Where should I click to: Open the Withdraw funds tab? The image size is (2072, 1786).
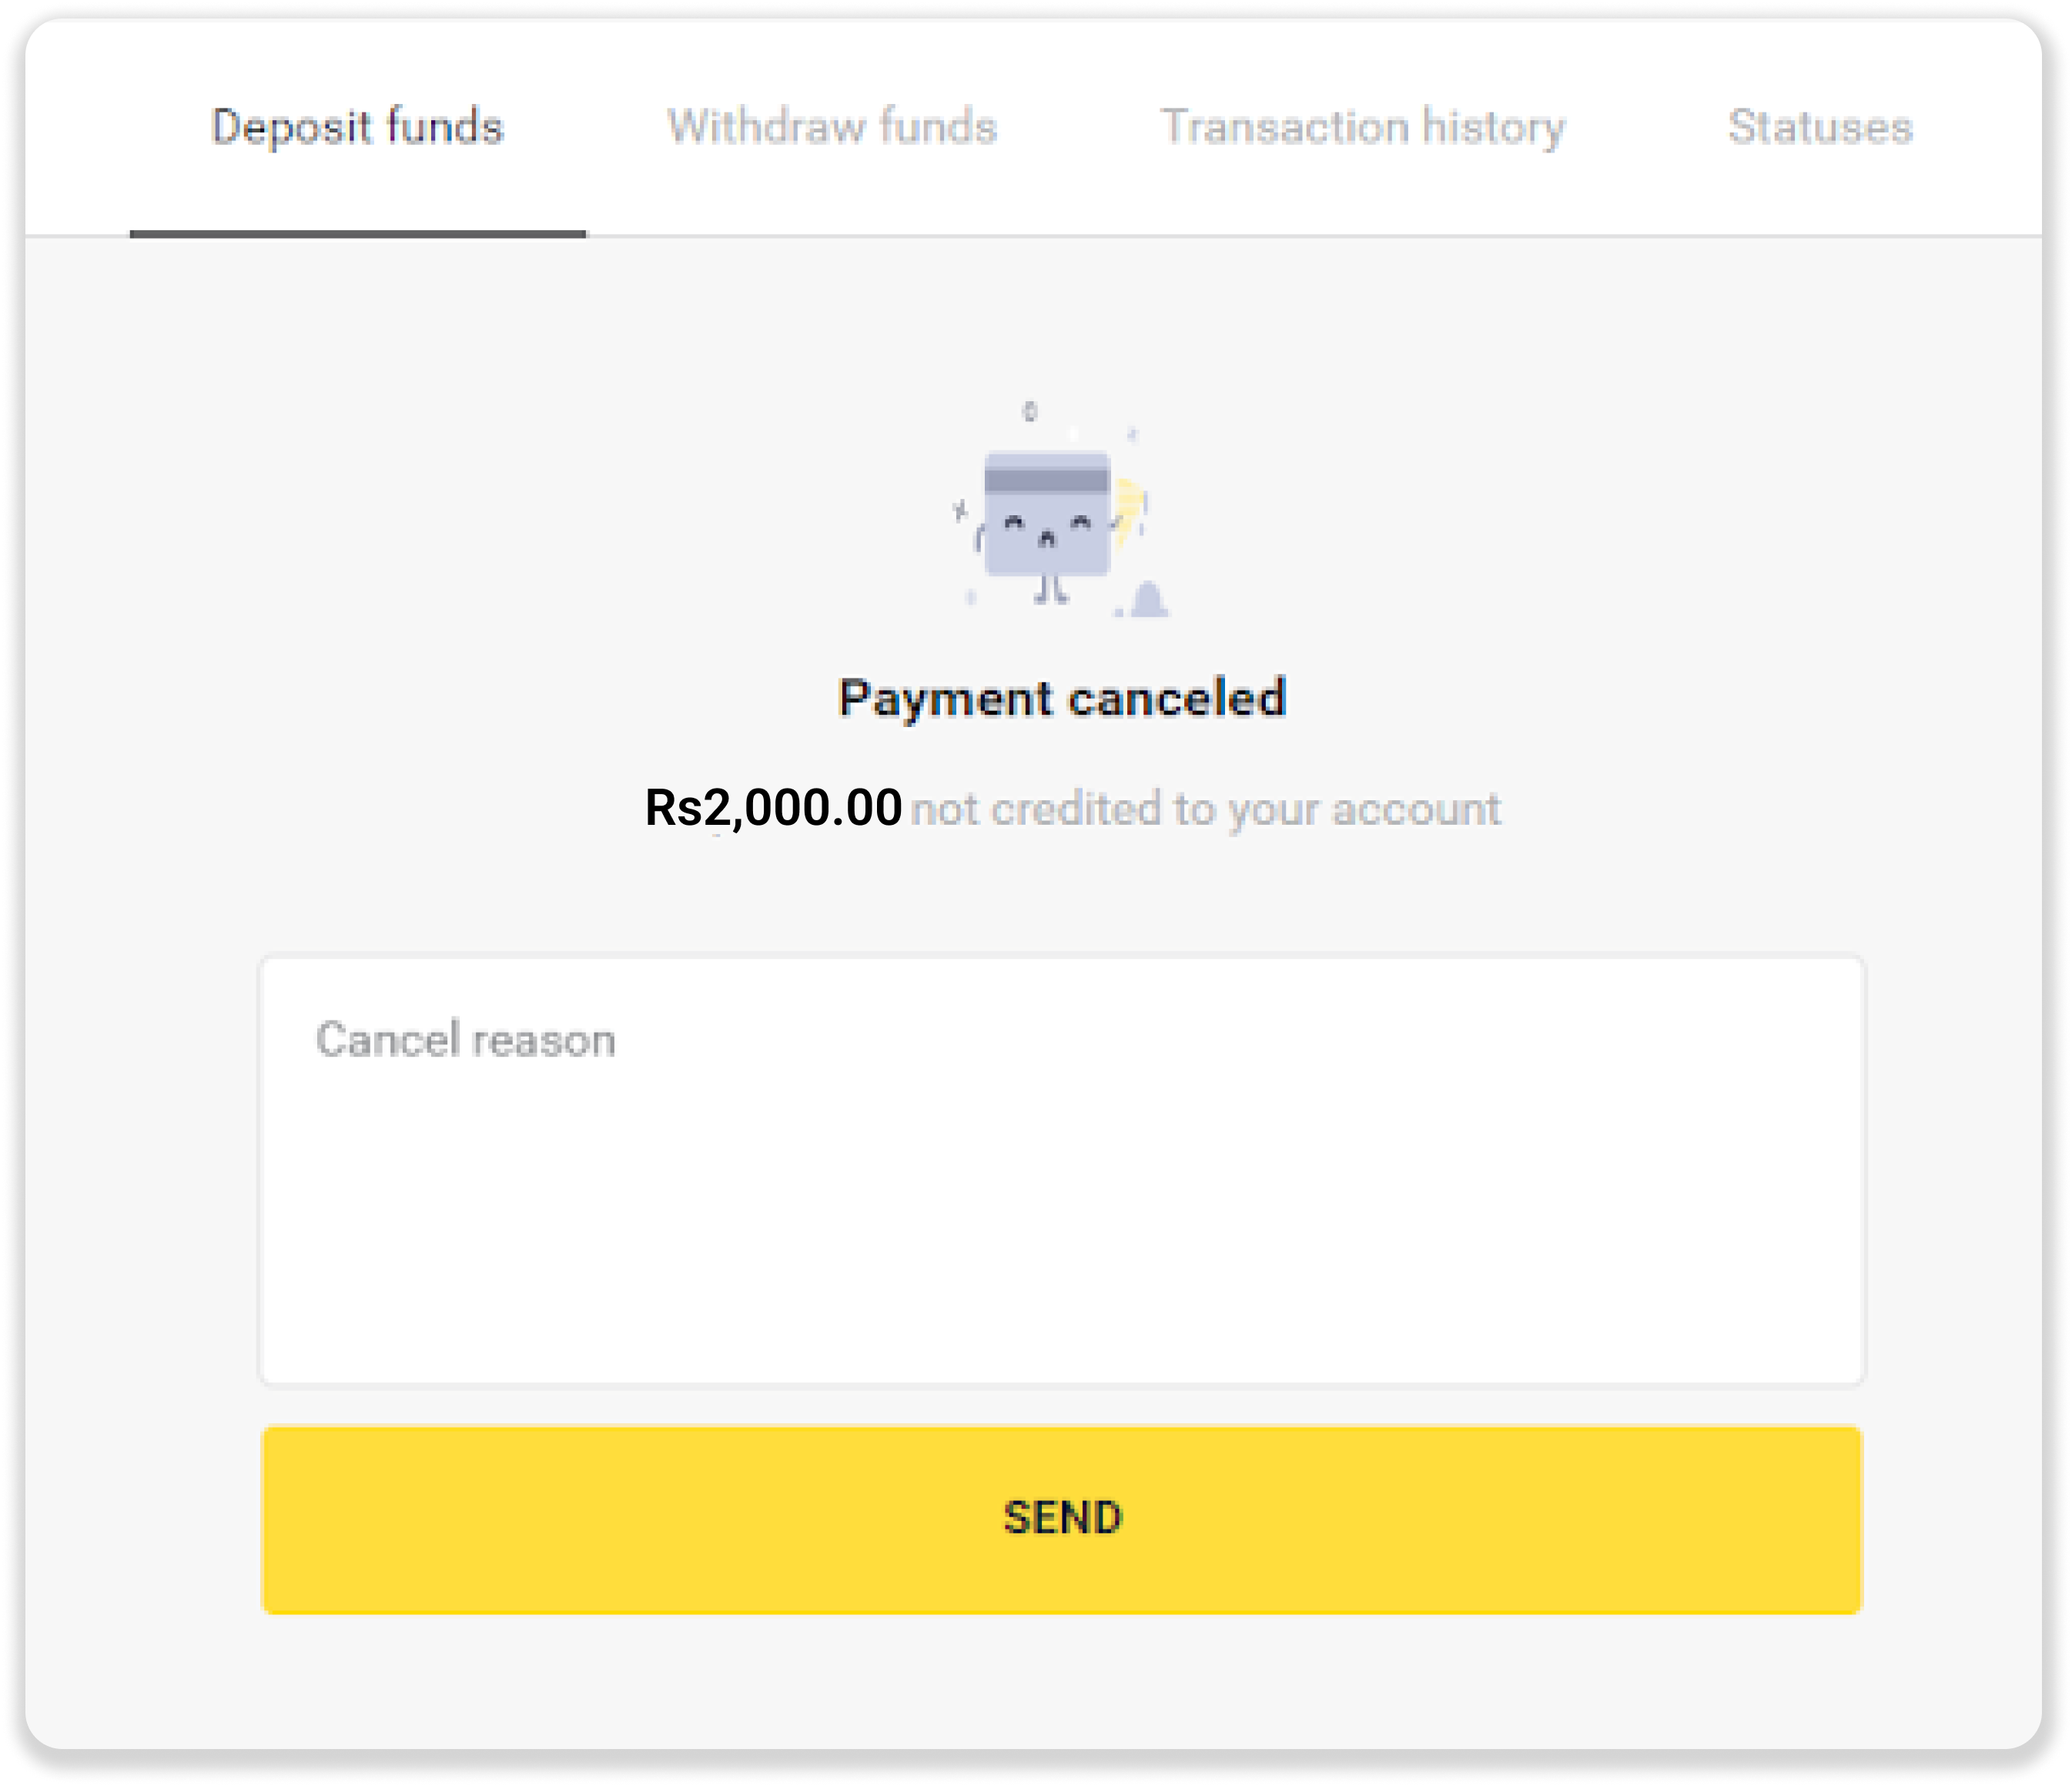point(832,127)
